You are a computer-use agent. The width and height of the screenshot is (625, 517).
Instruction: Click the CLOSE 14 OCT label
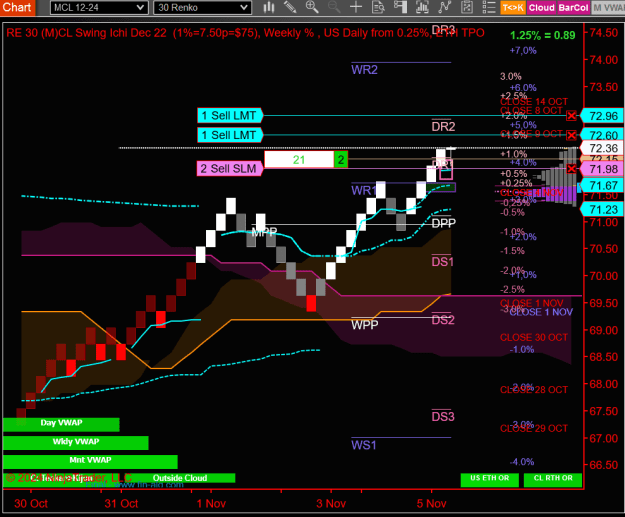[x=534, y=101]
